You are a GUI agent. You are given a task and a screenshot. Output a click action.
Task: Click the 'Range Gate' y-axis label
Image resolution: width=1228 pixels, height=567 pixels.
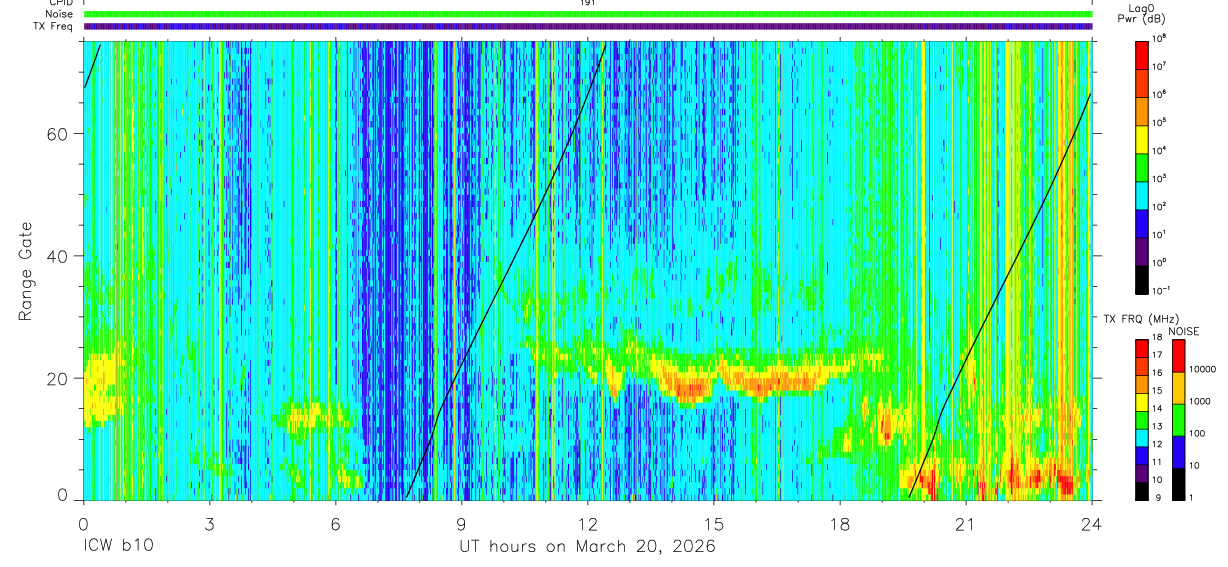point(27,271)
